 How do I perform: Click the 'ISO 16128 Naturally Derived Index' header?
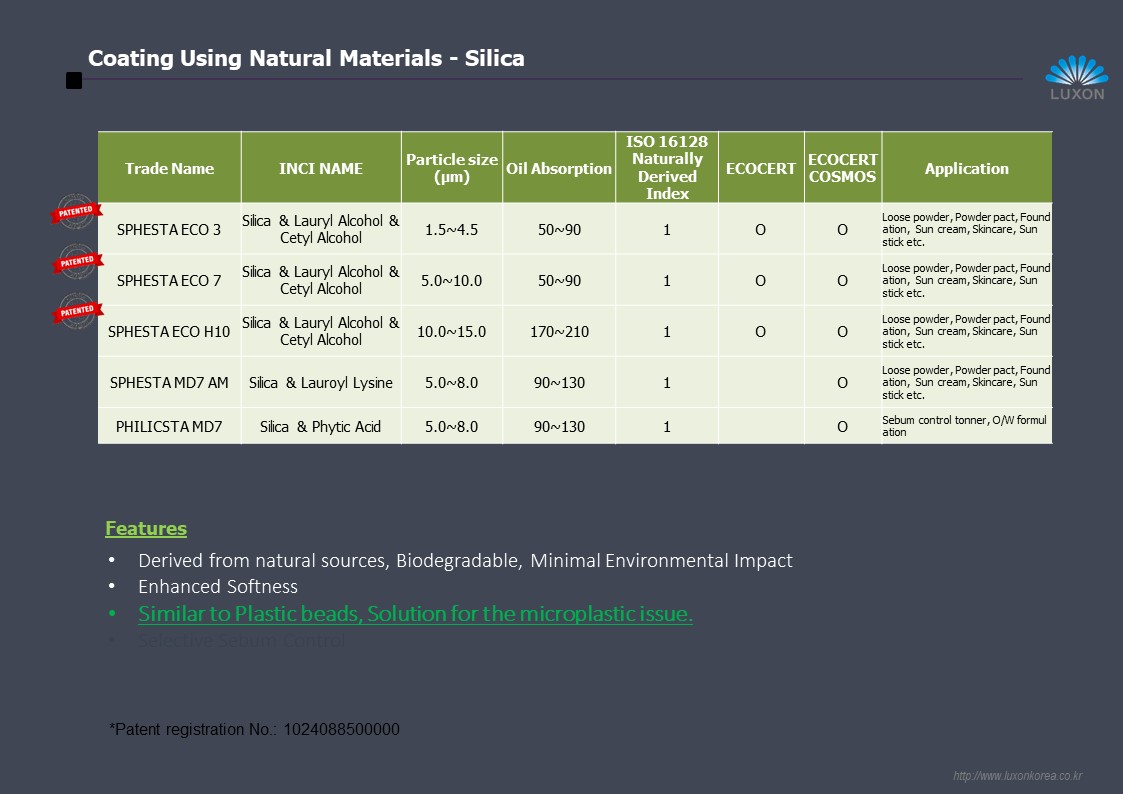point(667,168)
